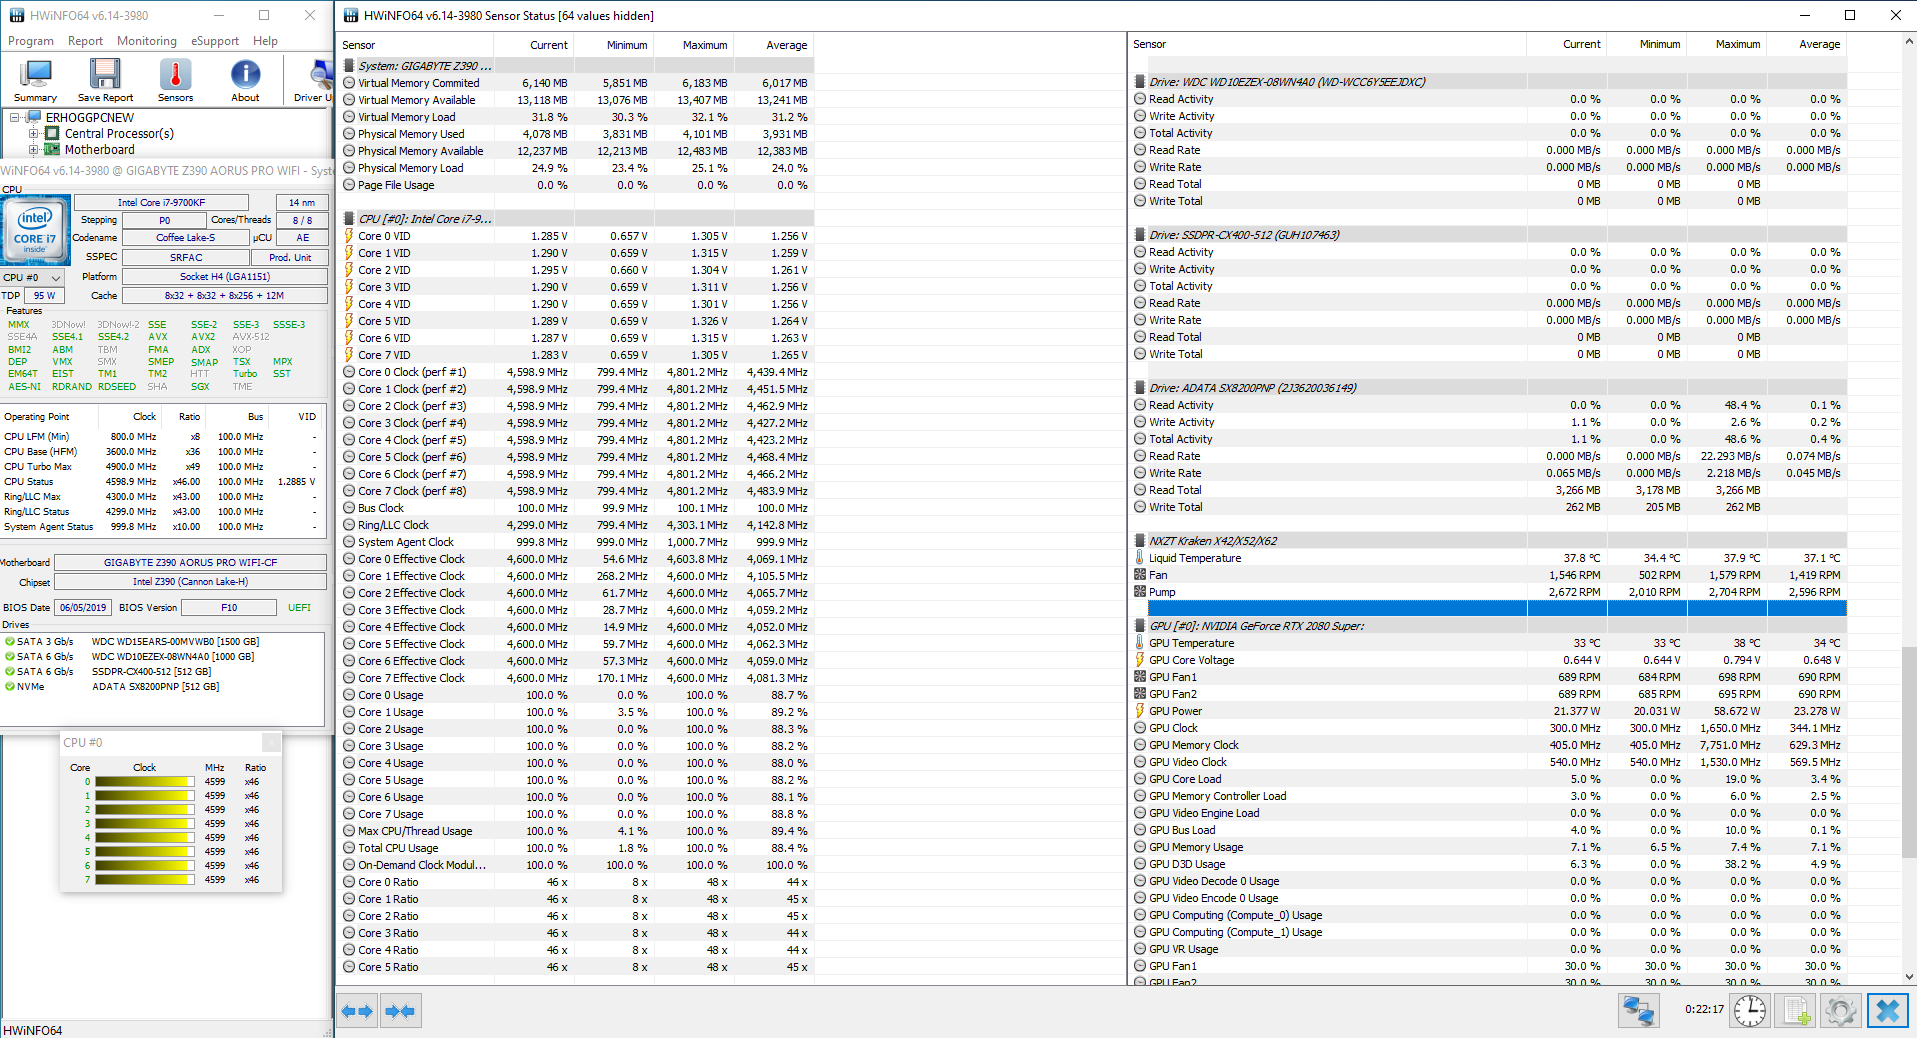Click the Intel Core i7 logo
This screenshot has width=1917, height=1038.
(x=36, y=230)
